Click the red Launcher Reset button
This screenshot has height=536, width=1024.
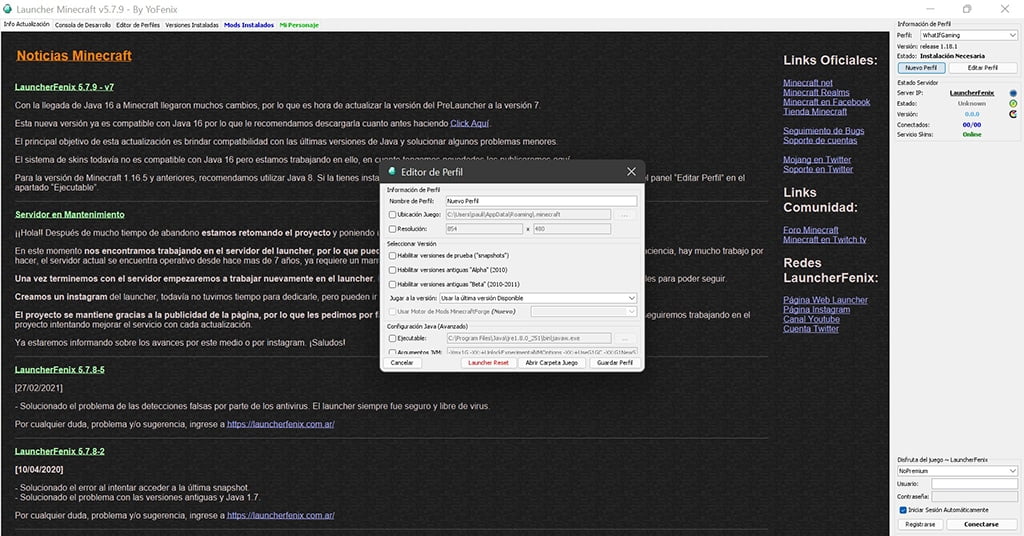(x=488, y=363)
